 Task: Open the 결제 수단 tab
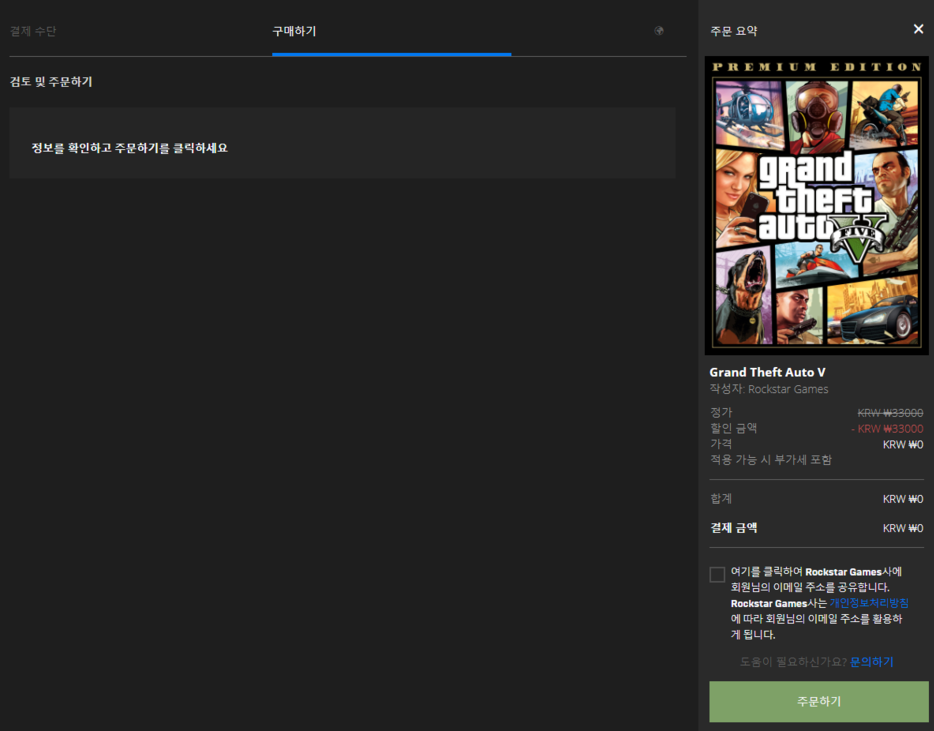point(33,31)
